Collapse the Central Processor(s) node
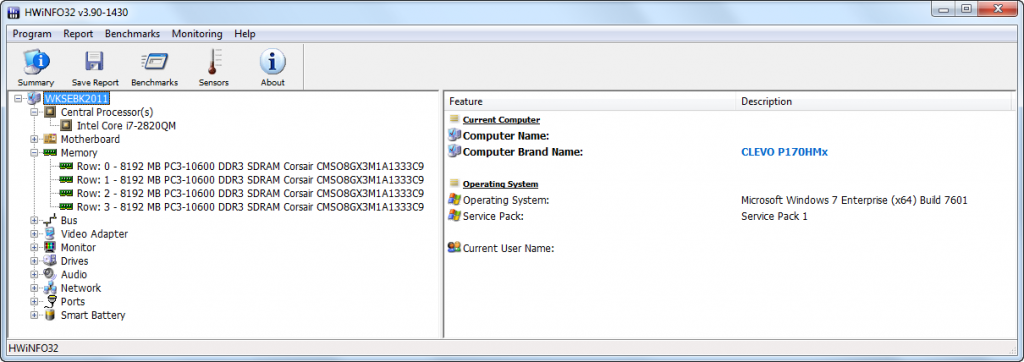Screen dimensions: 1024x362 (34, 112)
